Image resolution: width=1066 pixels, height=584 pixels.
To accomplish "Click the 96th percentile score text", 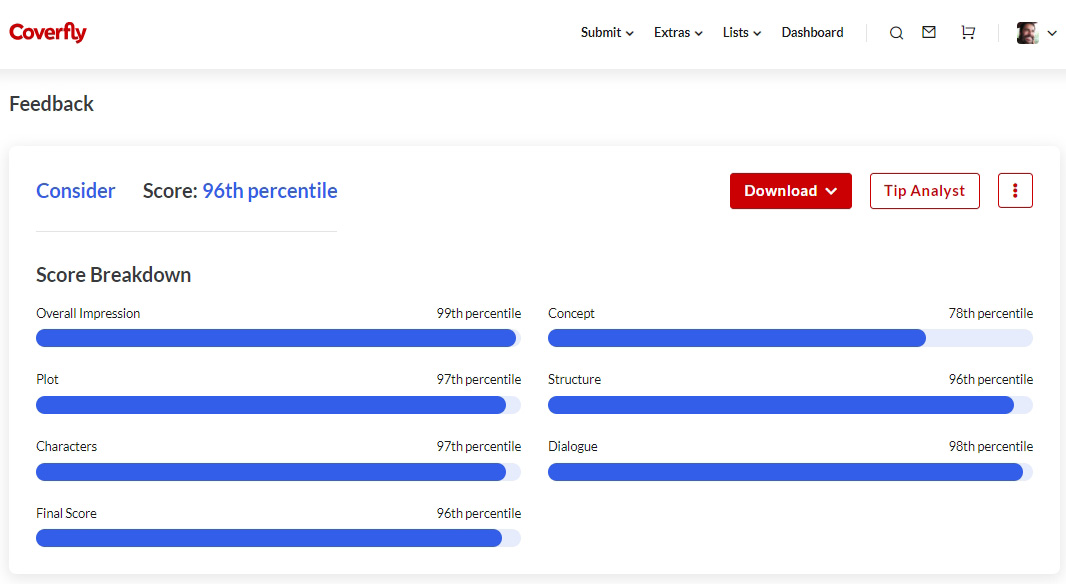I will click(x=270, y=191).
